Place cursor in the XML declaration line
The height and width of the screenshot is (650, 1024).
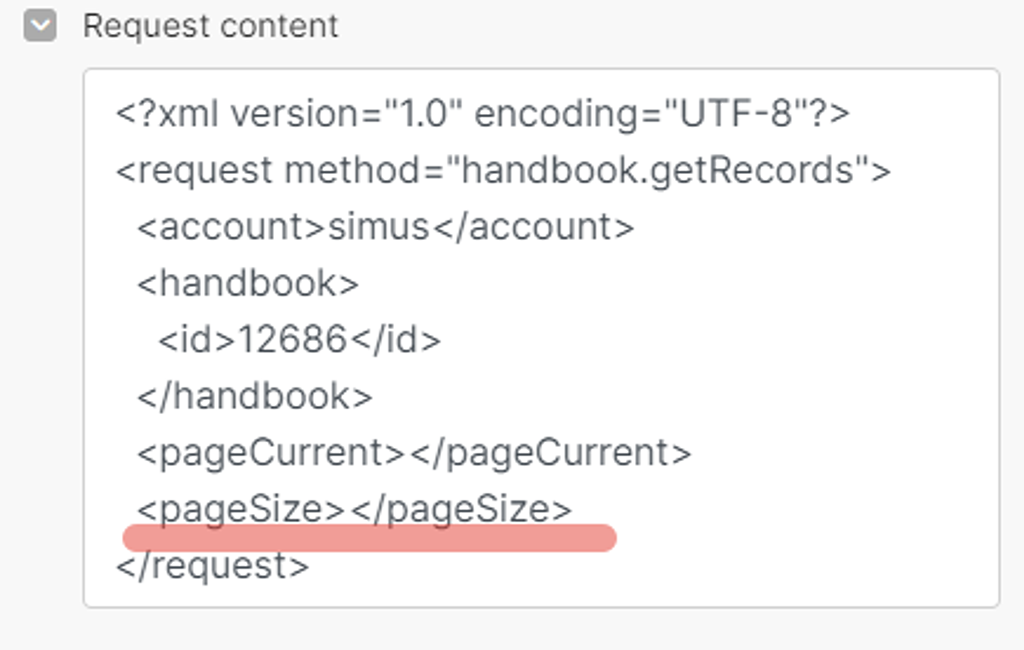[x=483, y=114]
